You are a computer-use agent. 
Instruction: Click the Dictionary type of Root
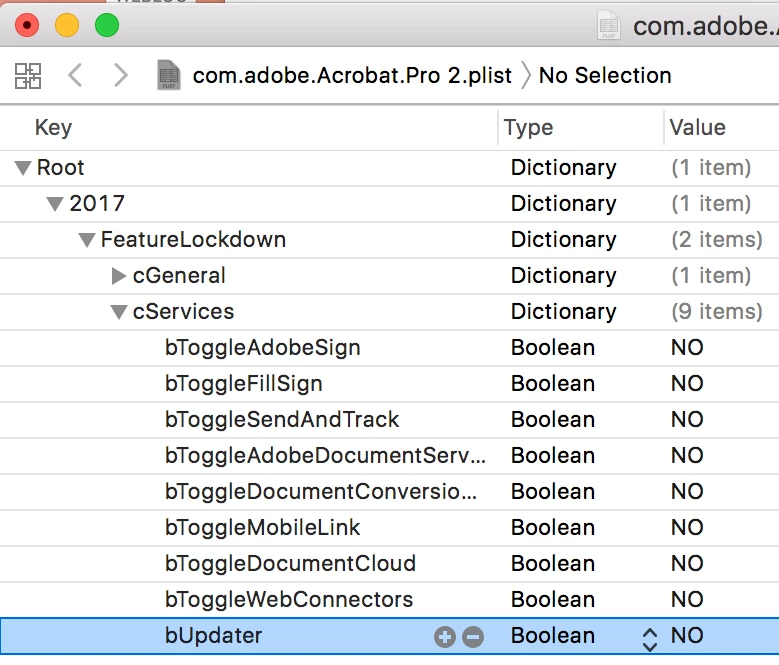pyautogui.click(x=563, y=168)
